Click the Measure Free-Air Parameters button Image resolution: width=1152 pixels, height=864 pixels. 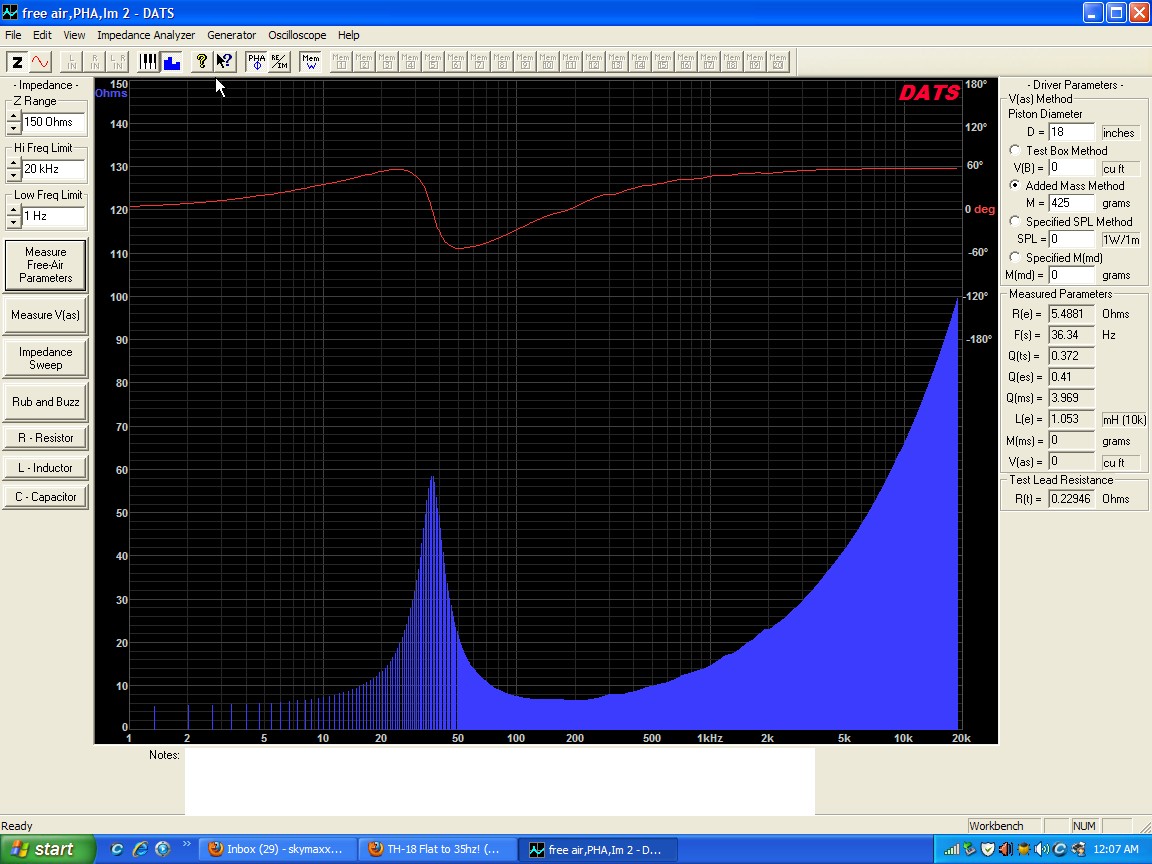pyautogui.click(x=46, y=265)
